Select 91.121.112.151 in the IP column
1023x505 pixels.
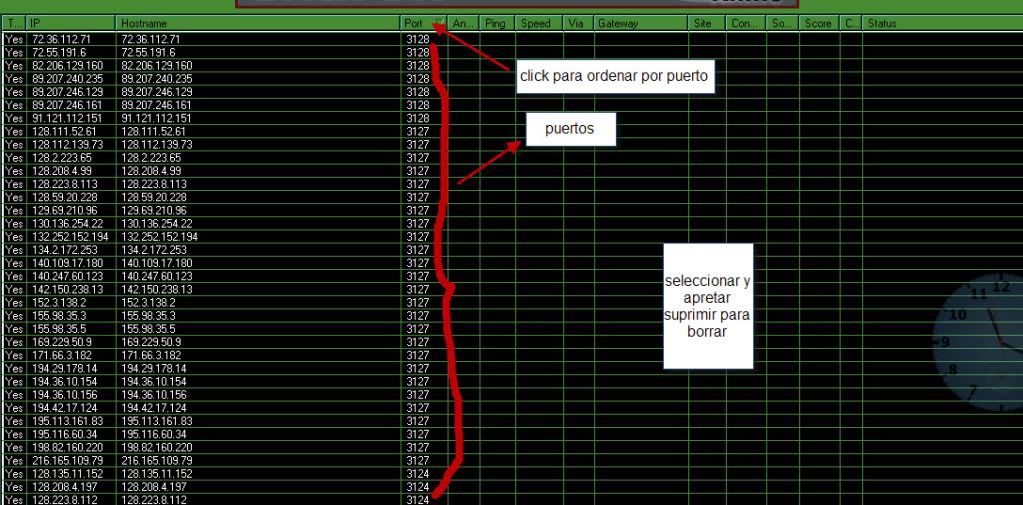click(67, 118)
